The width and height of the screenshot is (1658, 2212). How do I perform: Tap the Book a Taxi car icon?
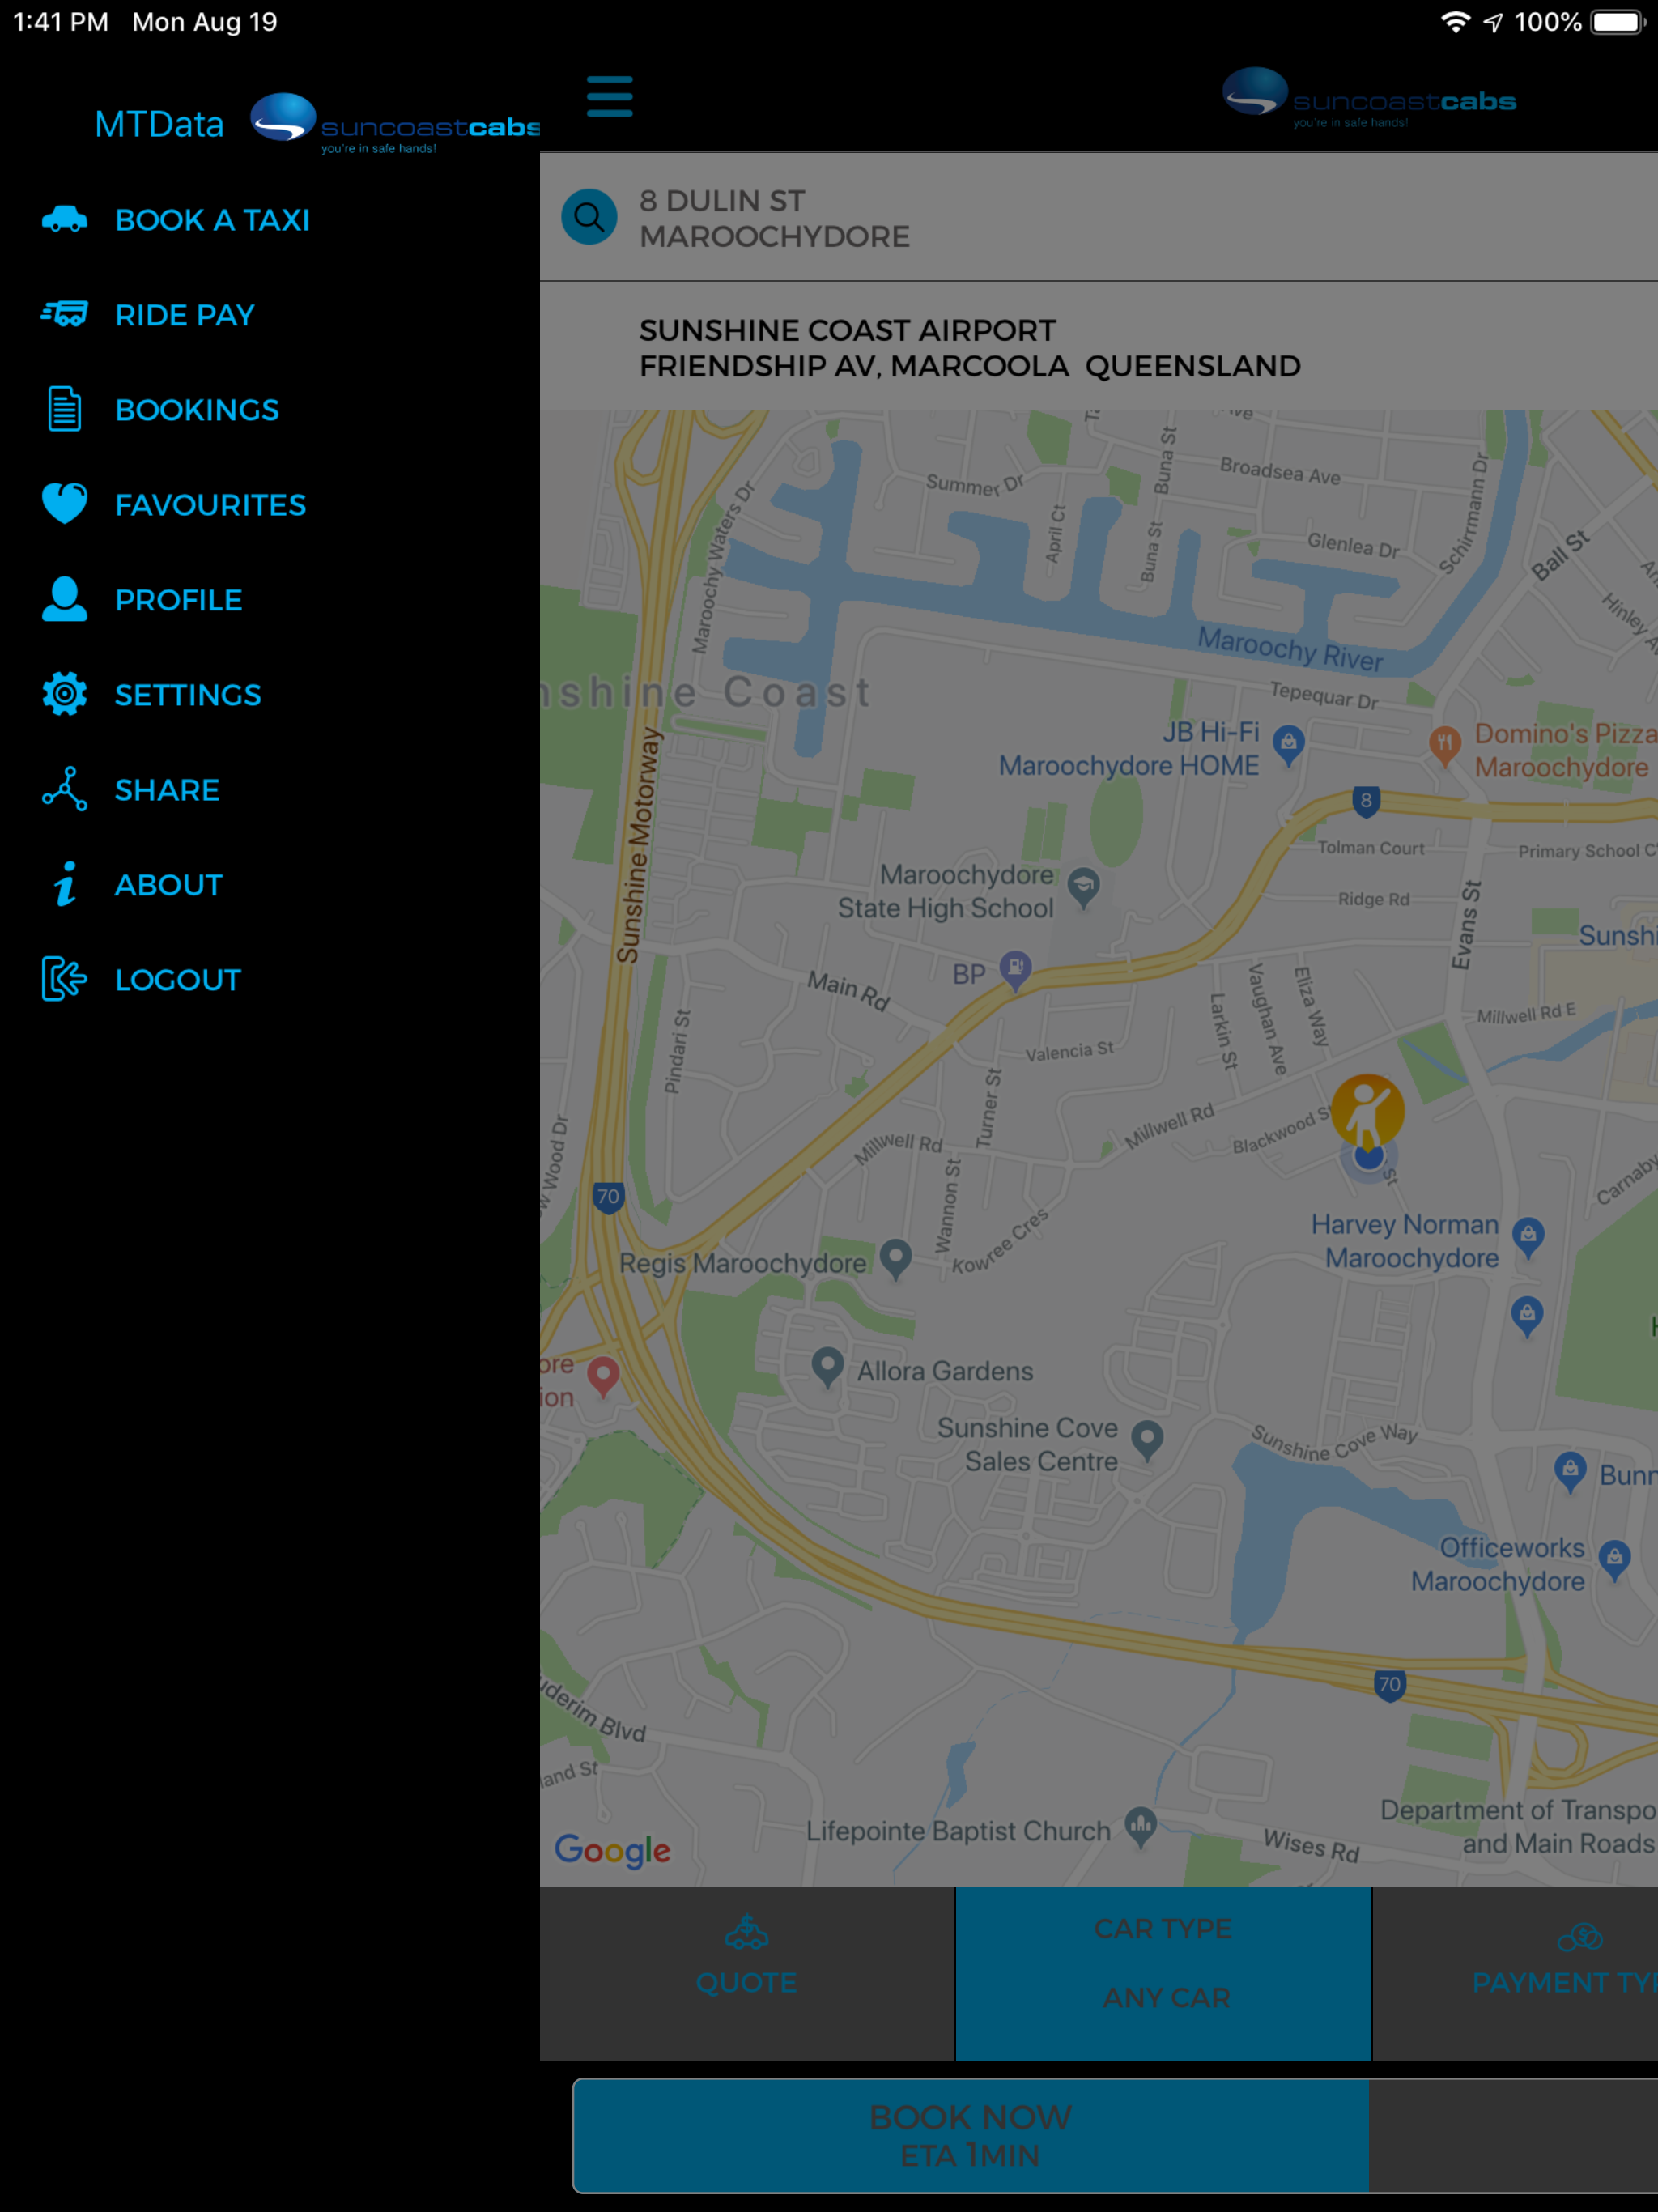coord(65,219)
